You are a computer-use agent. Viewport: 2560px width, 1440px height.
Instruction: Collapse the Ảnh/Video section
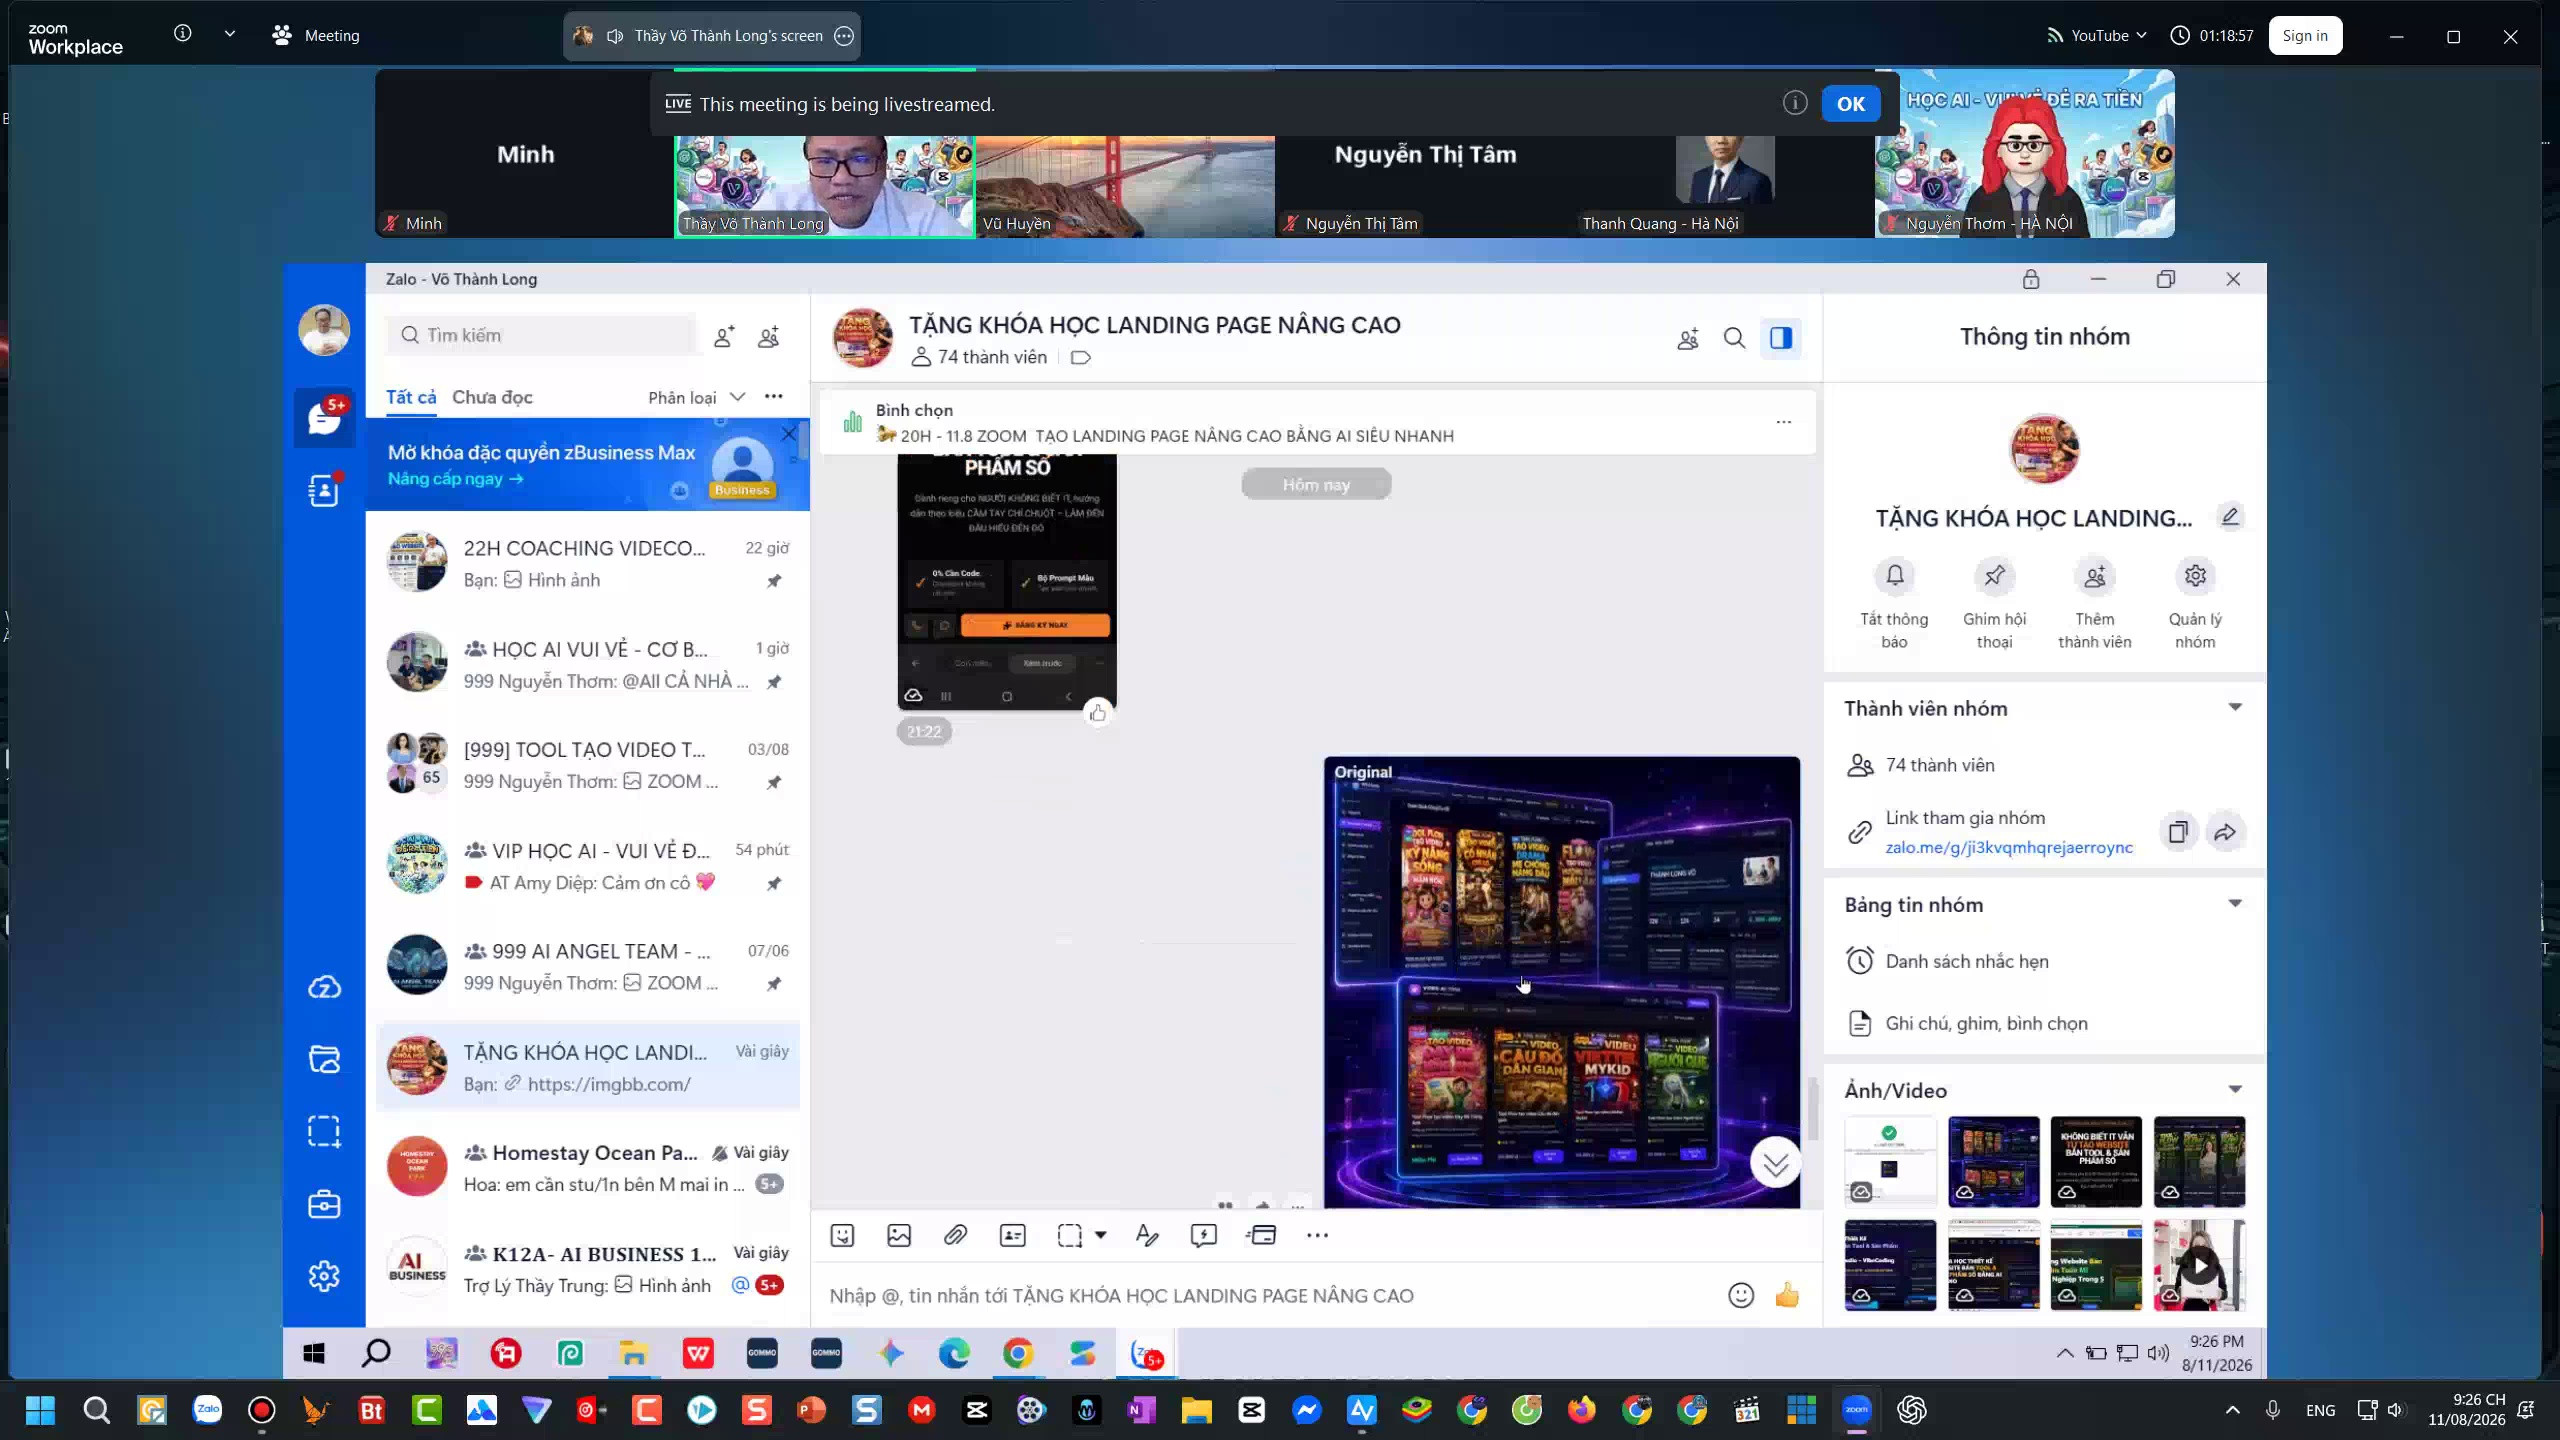coord(2235,1090)
